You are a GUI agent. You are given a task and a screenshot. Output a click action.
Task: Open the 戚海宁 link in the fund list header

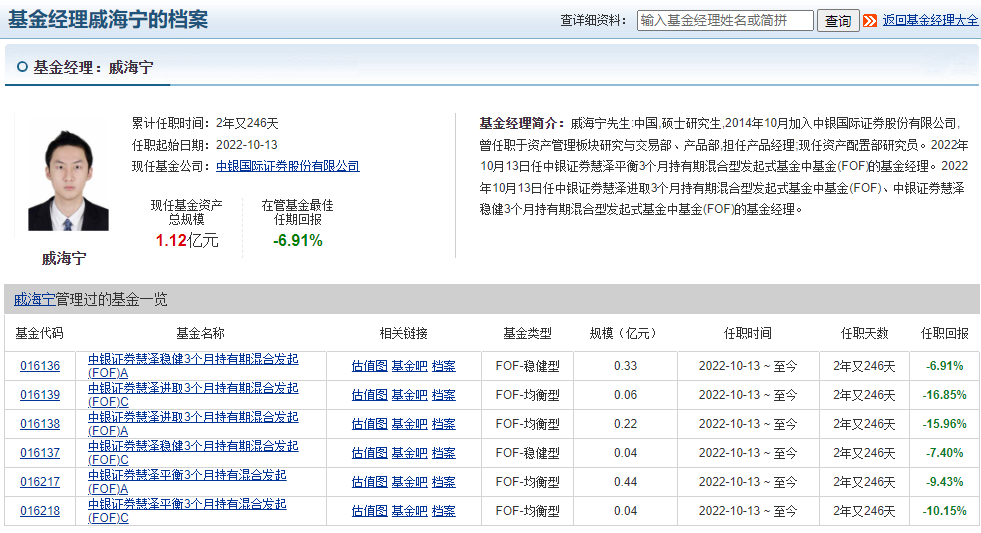pos(34,300)
